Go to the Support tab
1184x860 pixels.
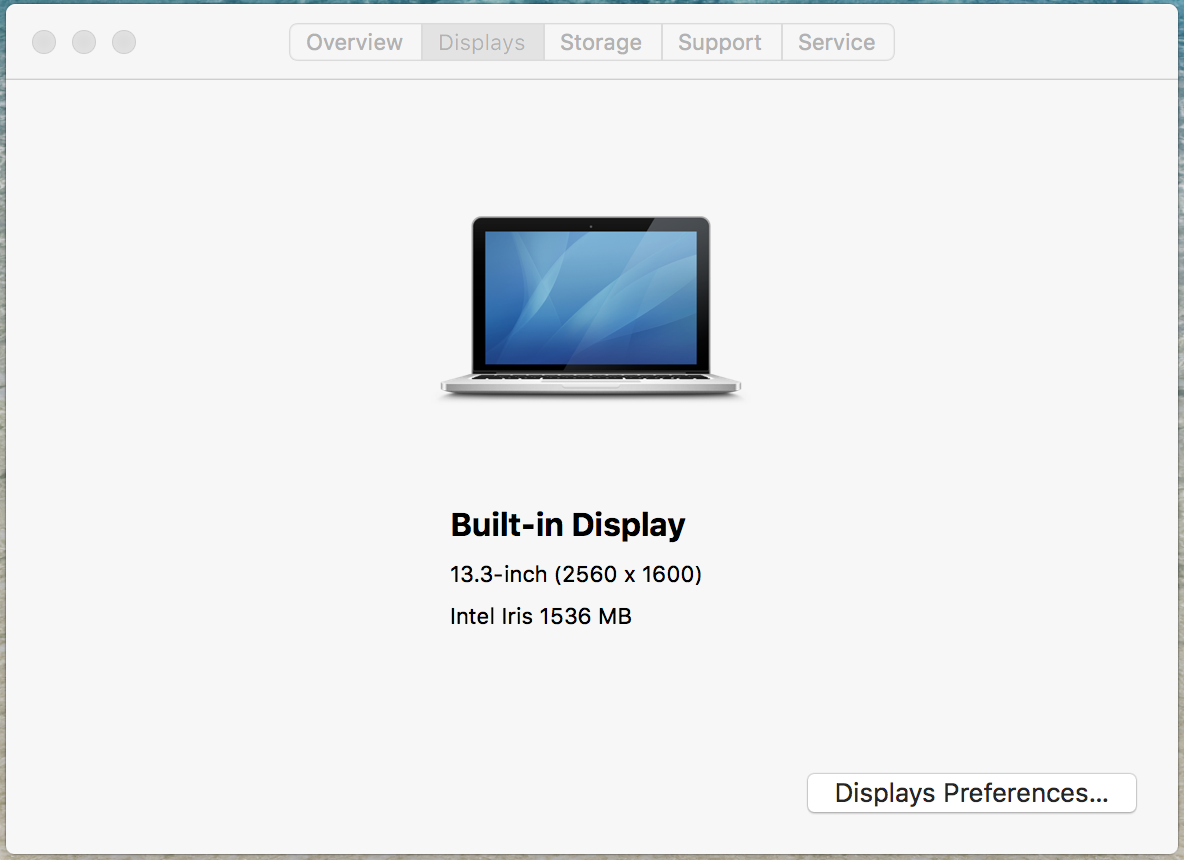[x=720, y=43]
